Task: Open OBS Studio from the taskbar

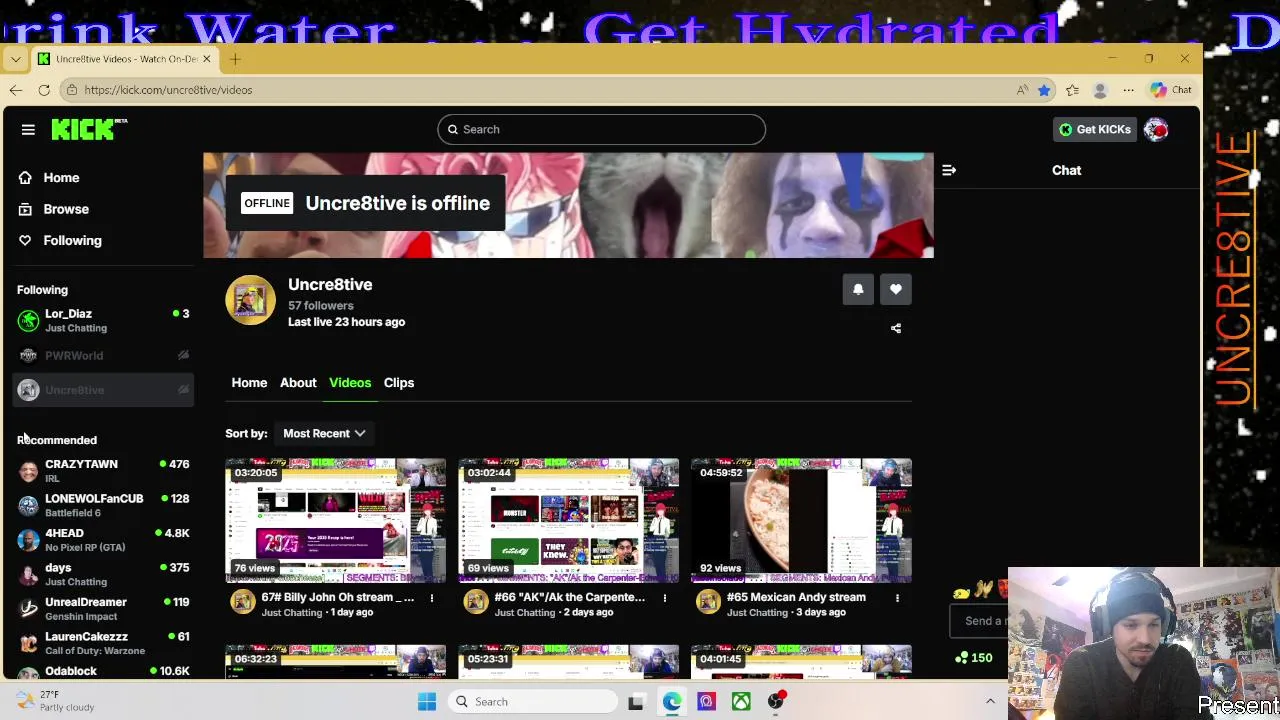Action: click(776, 702)
